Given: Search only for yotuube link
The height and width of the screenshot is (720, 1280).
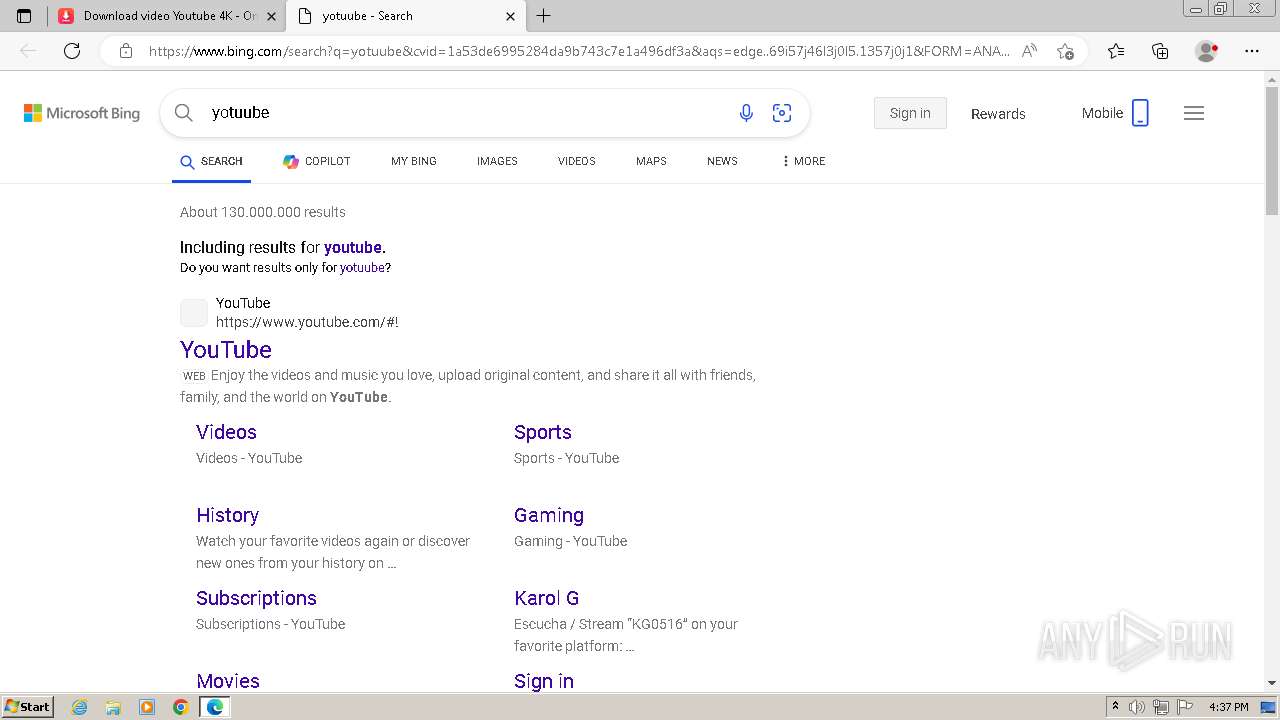Looking at the screenshot, I should coord(362,268).
